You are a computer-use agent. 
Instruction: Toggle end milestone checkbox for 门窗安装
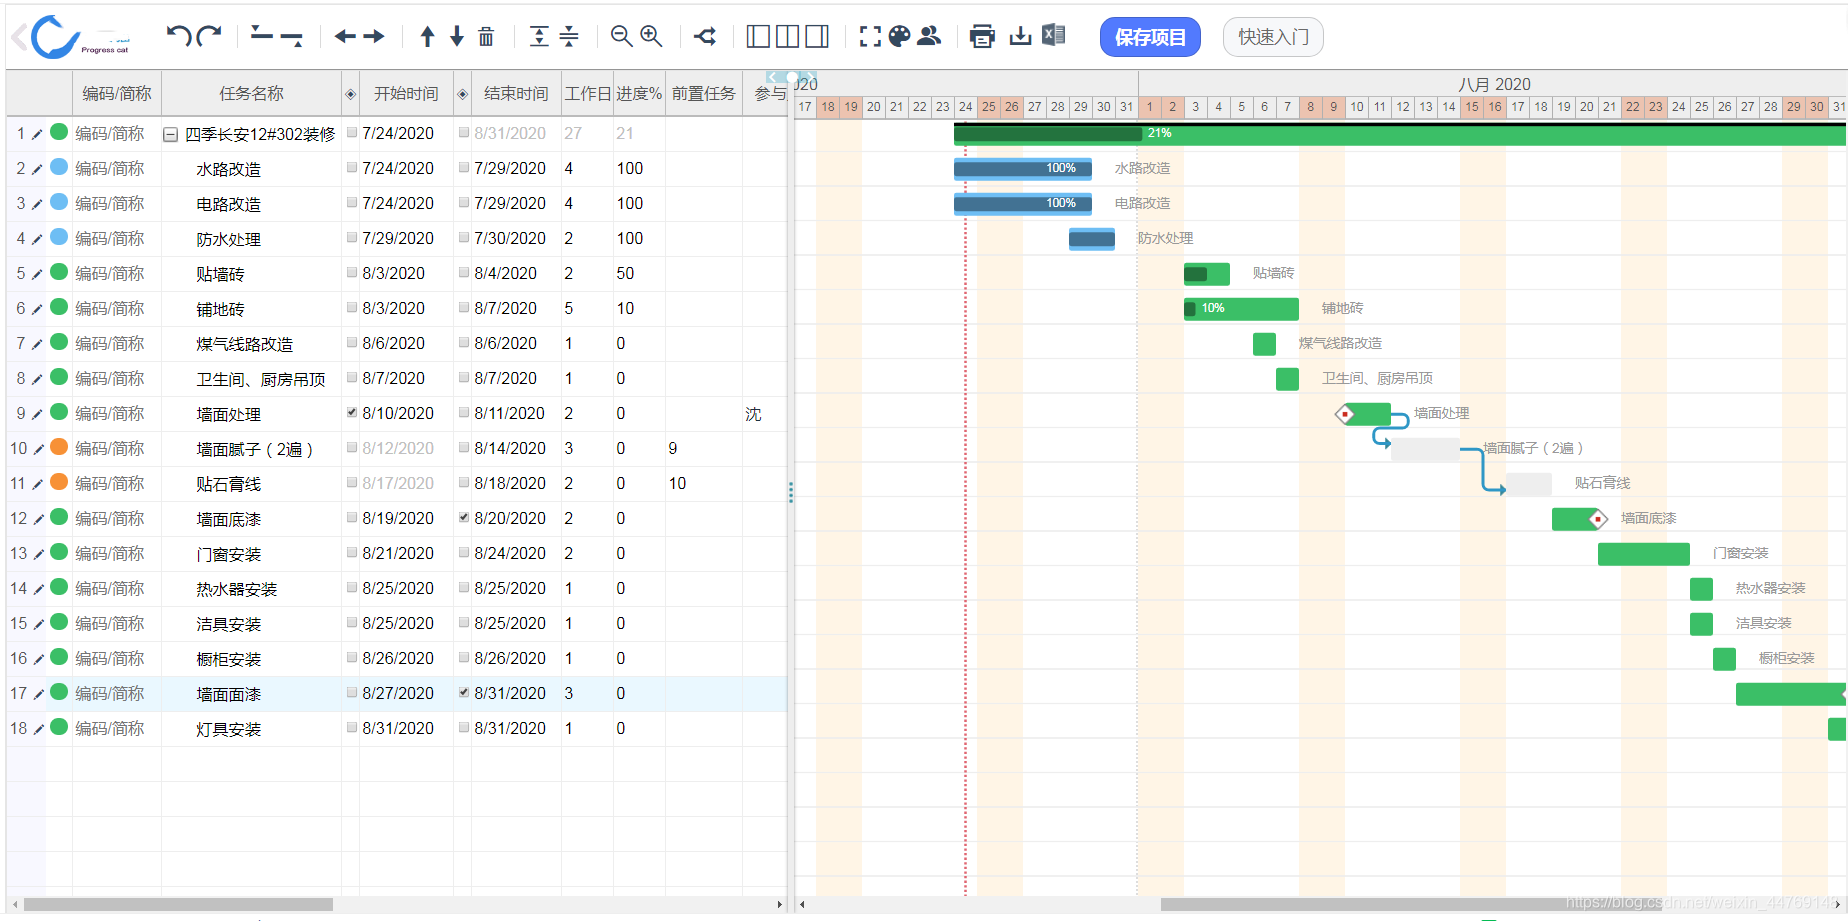pos(464,553)
